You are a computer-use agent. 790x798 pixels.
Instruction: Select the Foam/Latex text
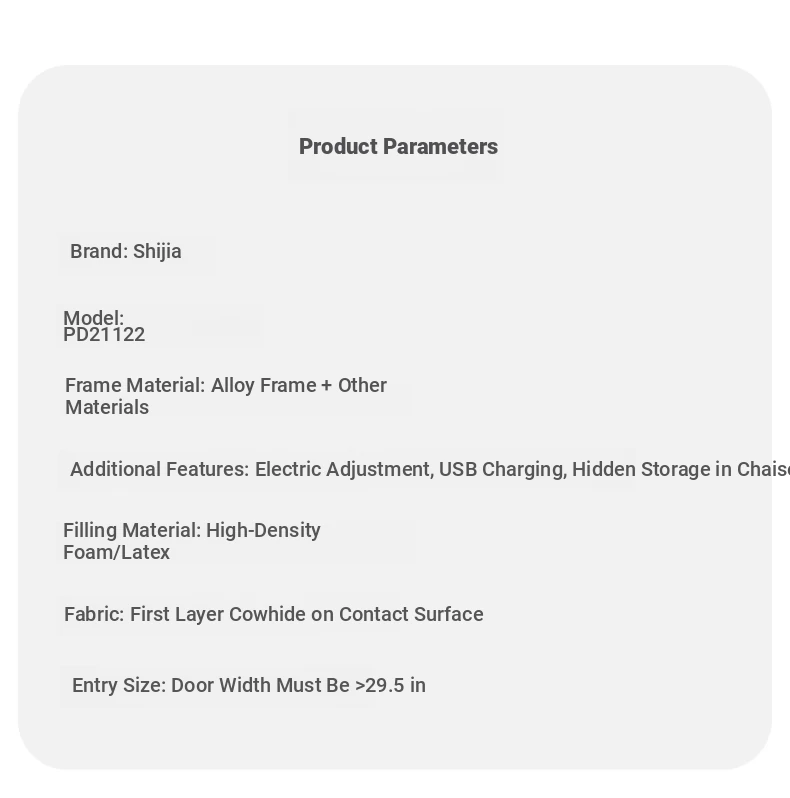click(x=117, y=553)
